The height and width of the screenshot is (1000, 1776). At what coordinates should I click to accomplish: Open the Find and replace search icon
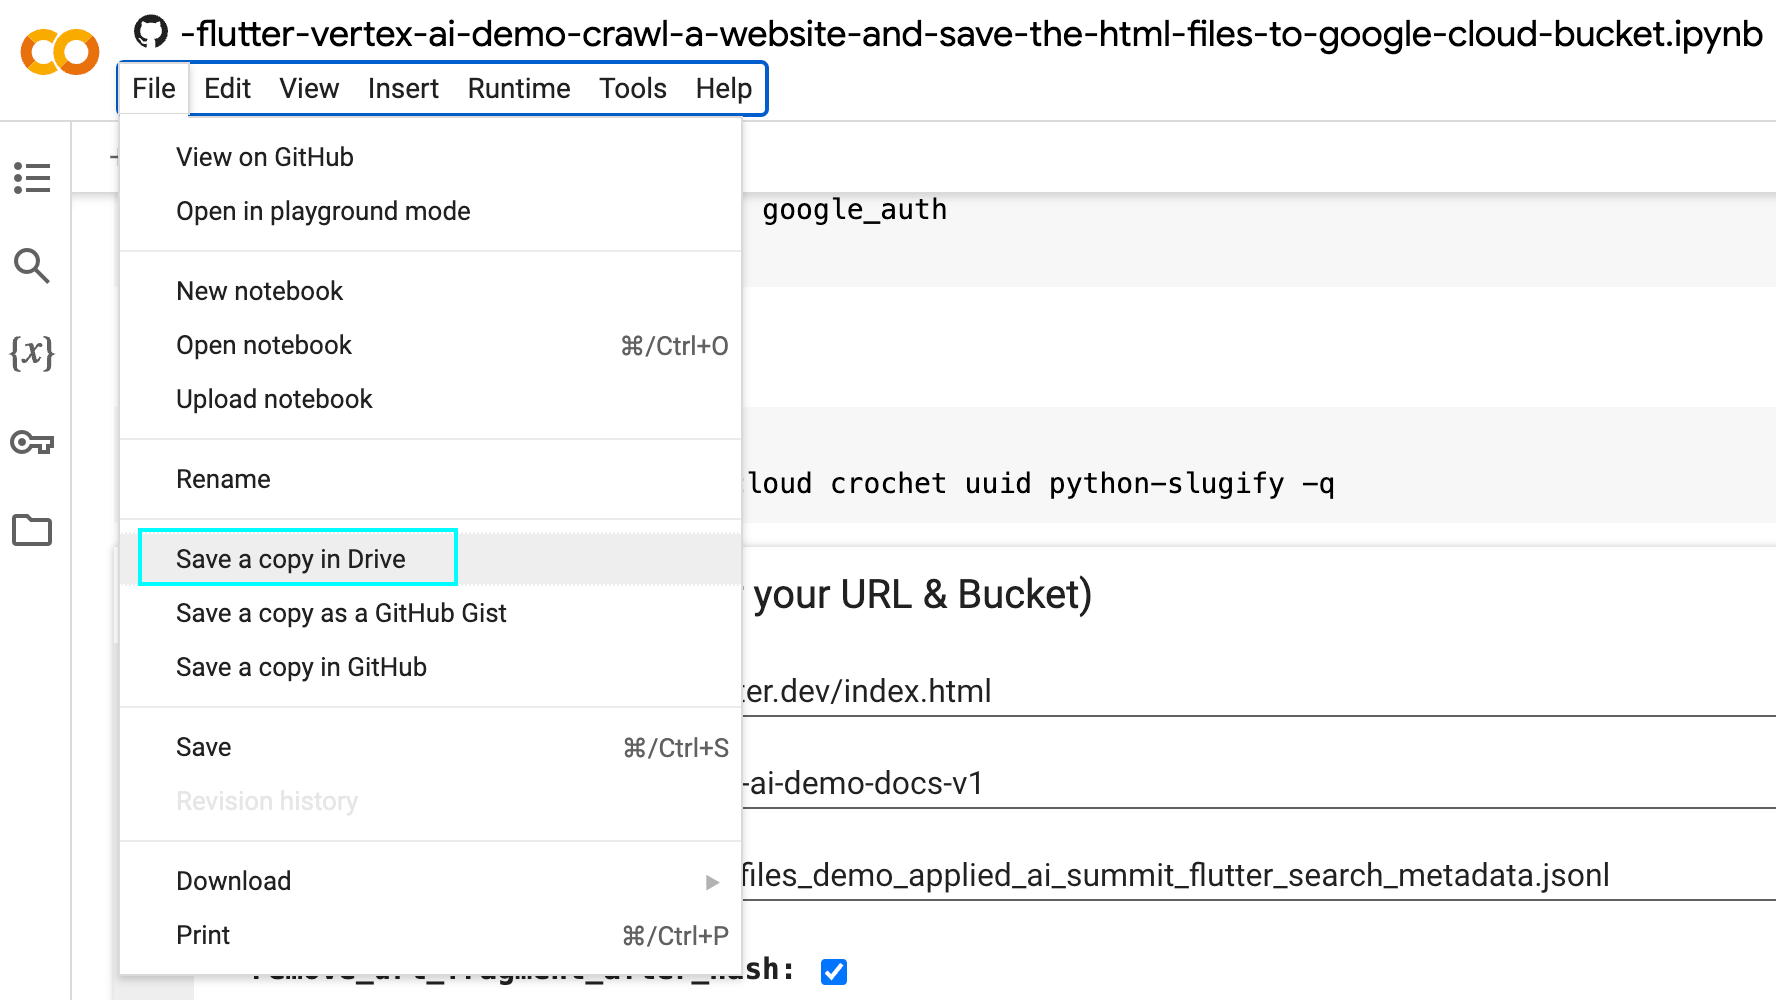pyautogui.click(x=32, y=266)
